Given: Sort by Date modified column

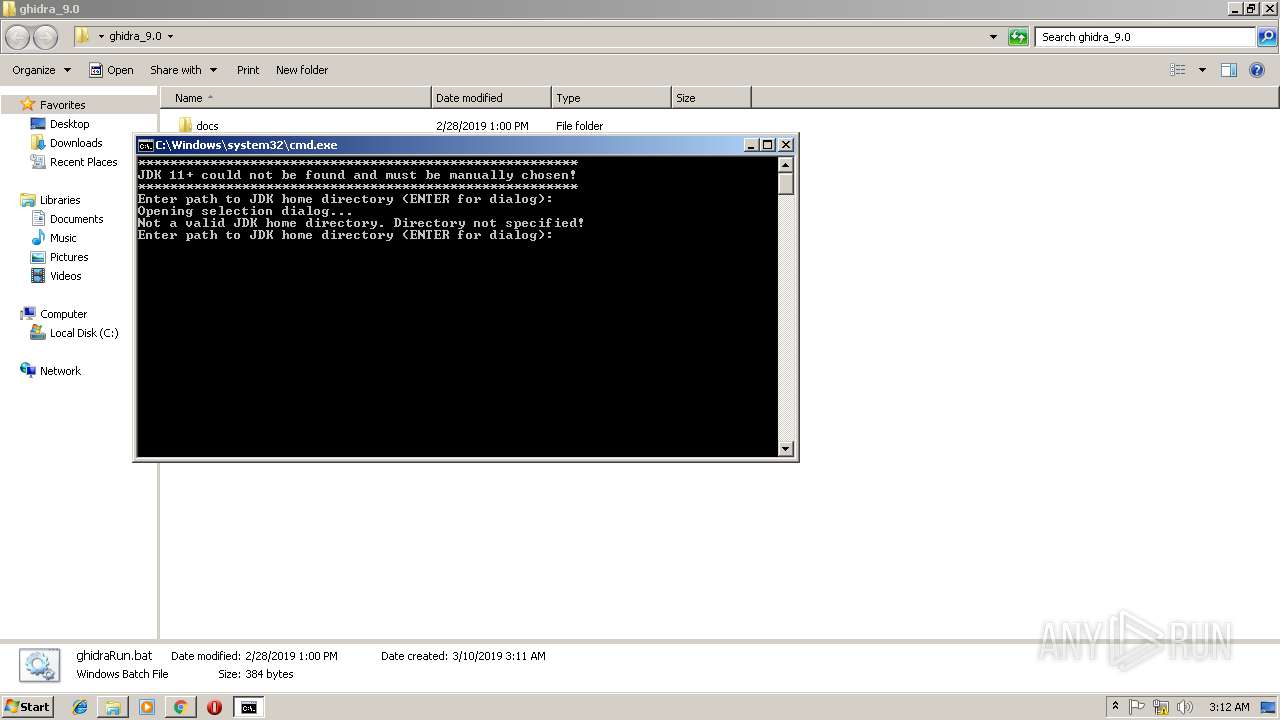Looking at the screenshot, I should click(x=491, y=98).
